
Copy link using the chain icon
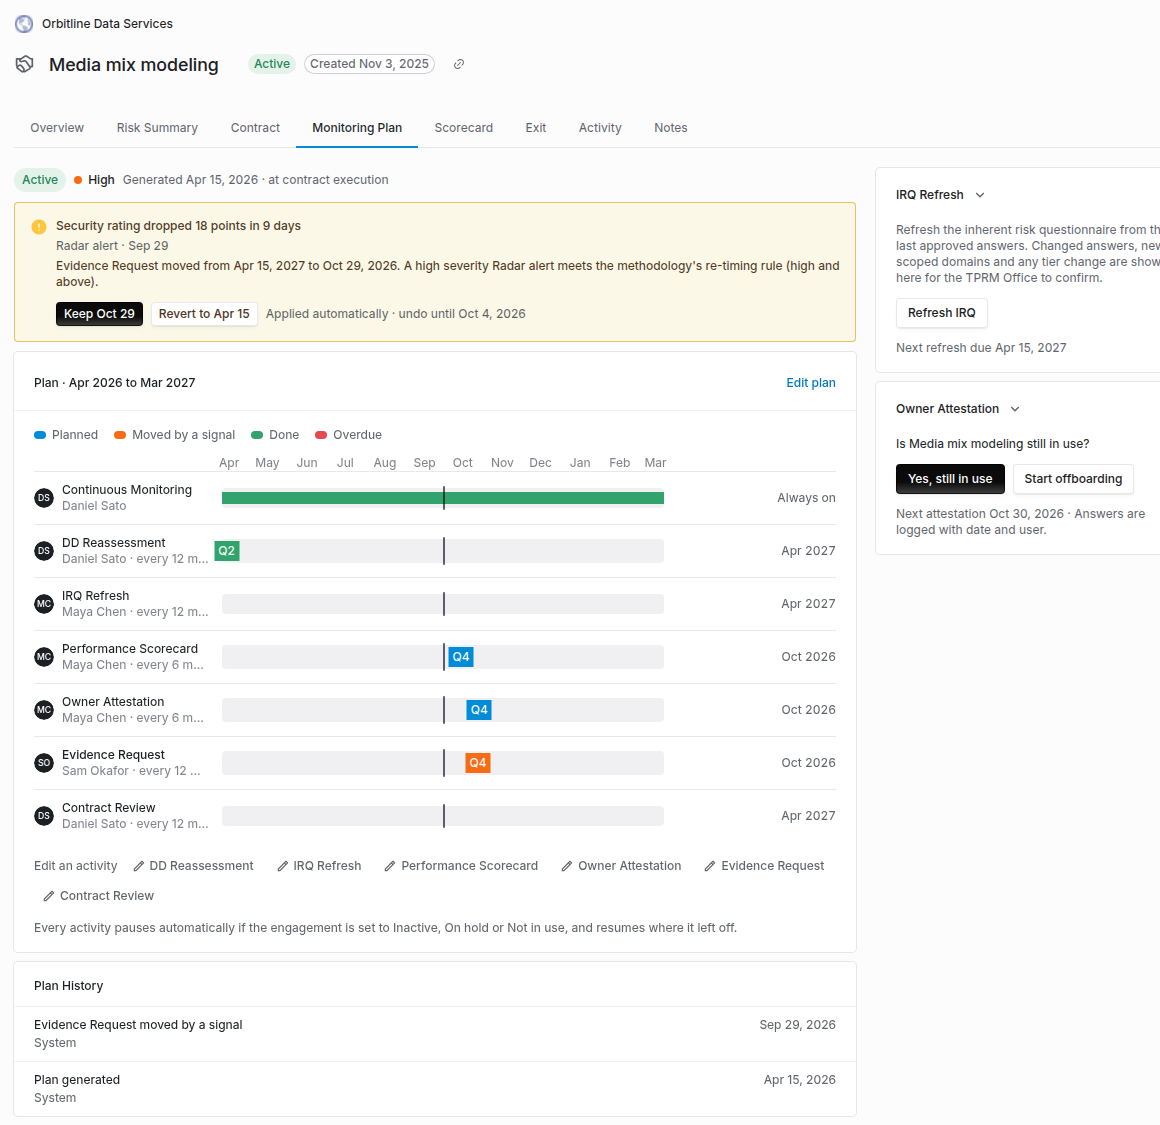(459, 64)
